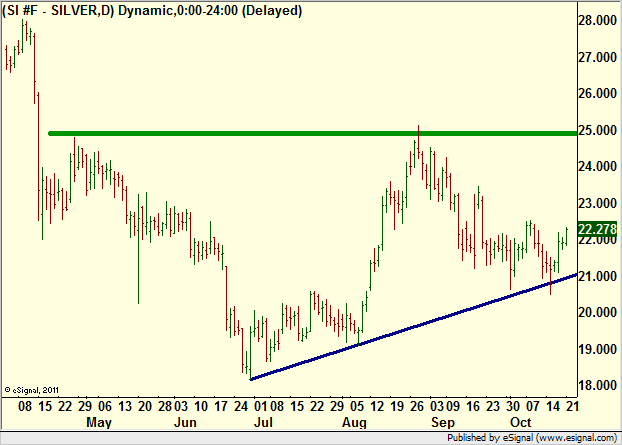Click the 18.000 price axis label
622x445 pixels.
point(597,386)
